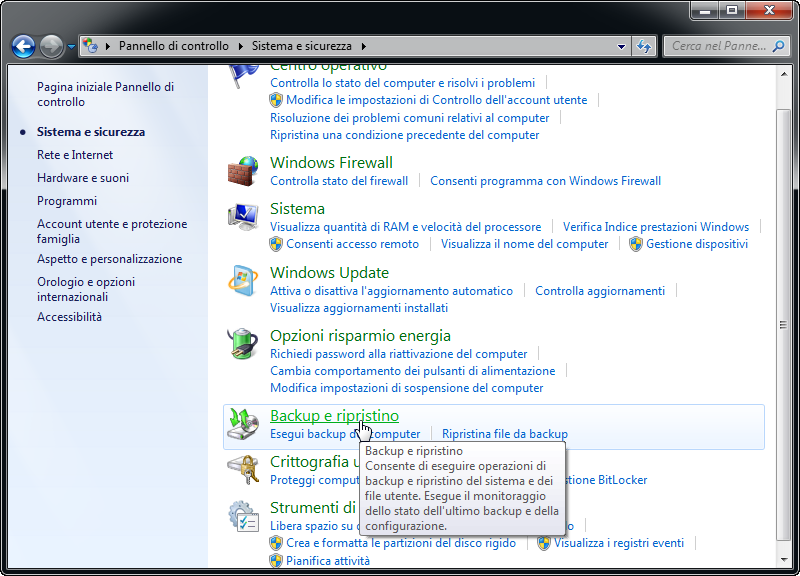Select the Backup e ripristino drive icon
The image size is (800, 576).
point(243,423)
